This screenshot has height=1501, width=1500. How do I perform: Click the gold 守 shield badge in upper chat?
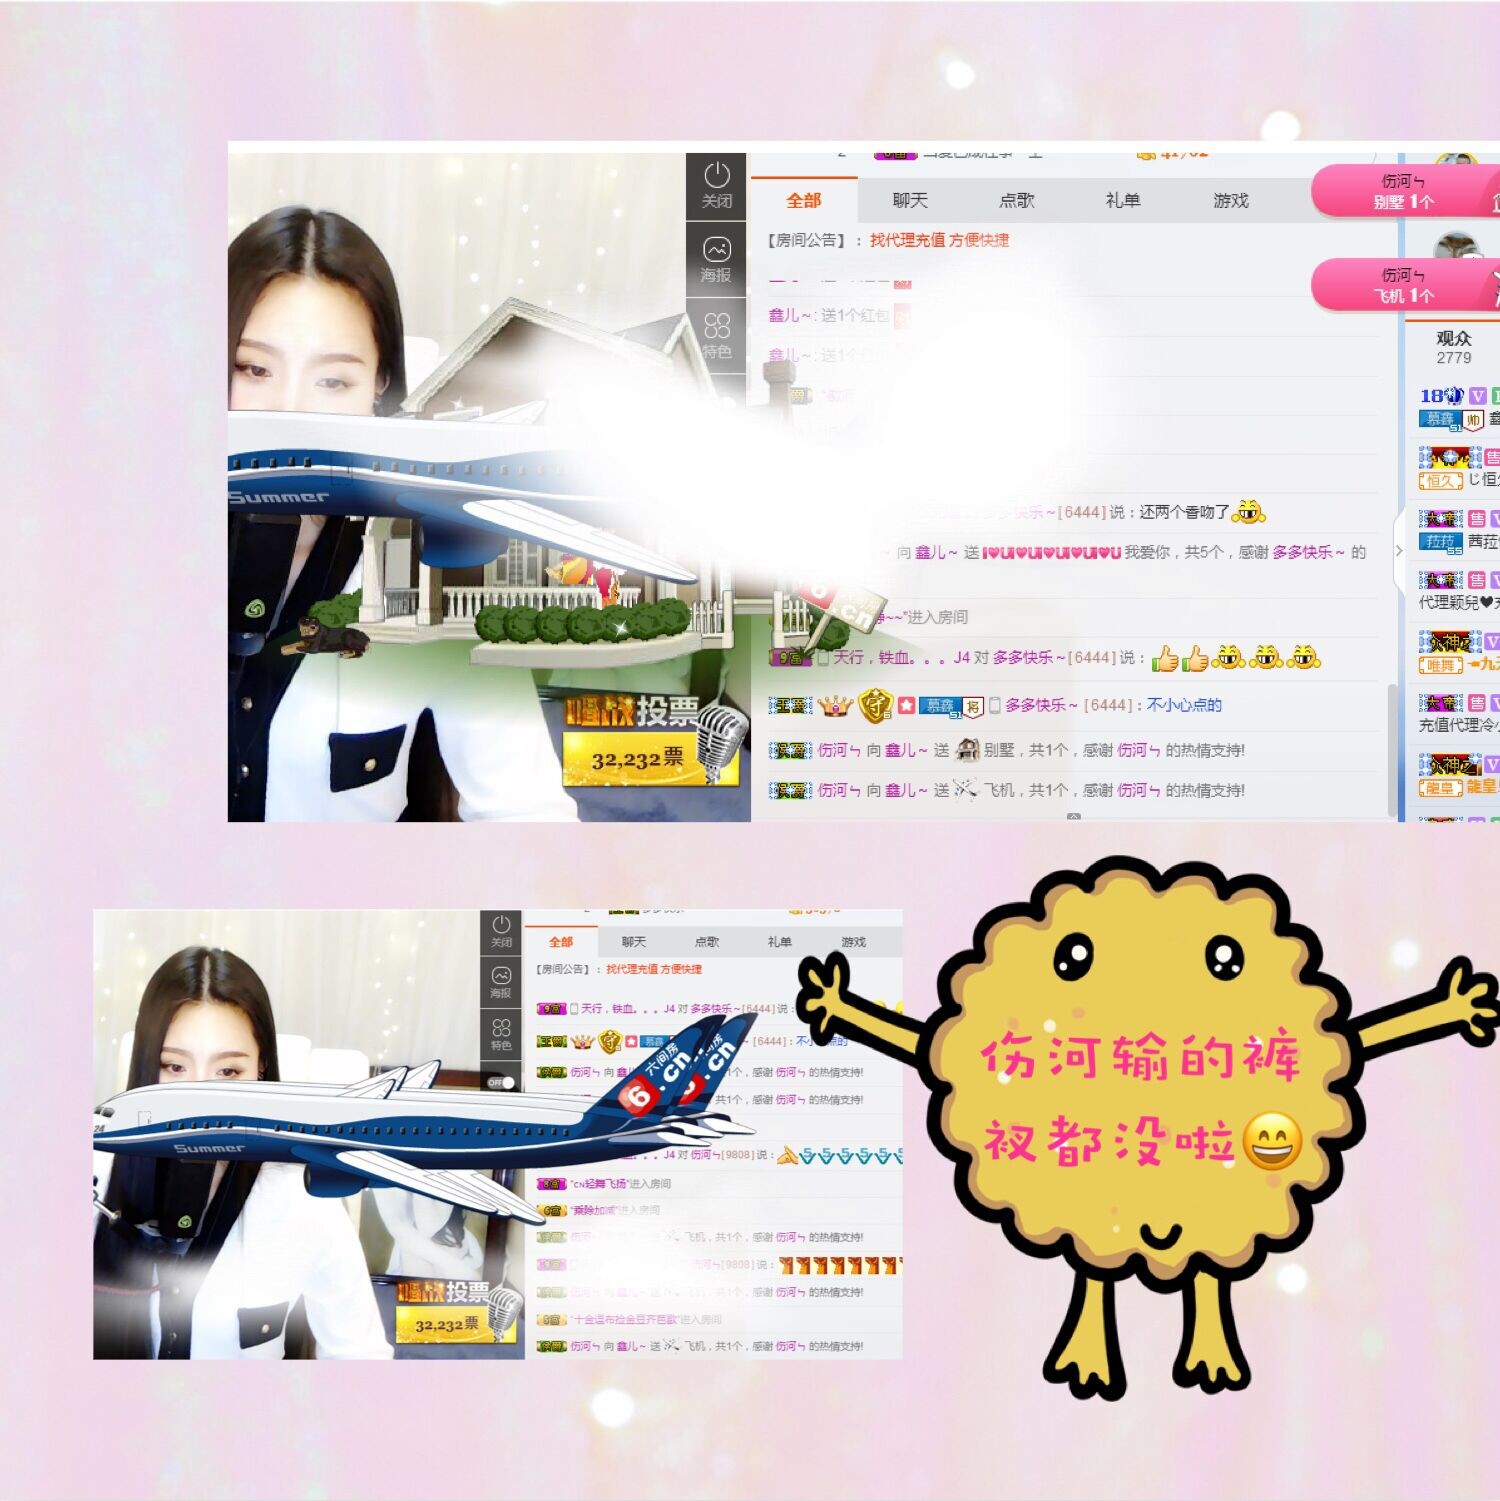(x=876, y=706)
